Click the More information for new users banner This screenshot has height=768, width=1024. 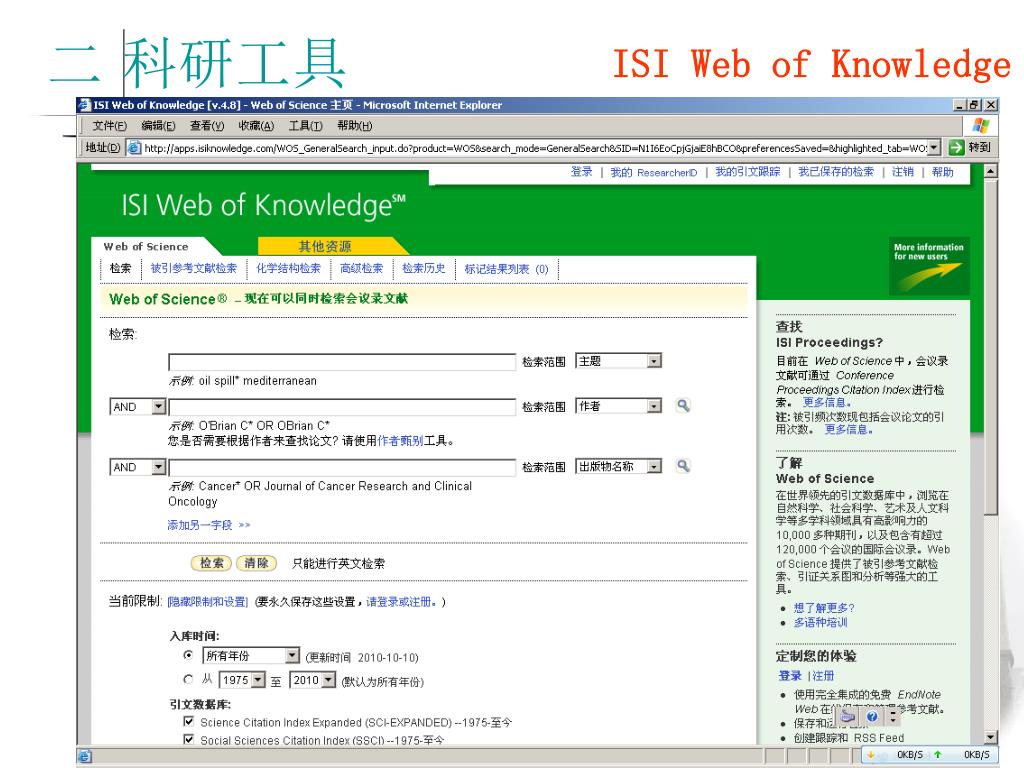929,266
